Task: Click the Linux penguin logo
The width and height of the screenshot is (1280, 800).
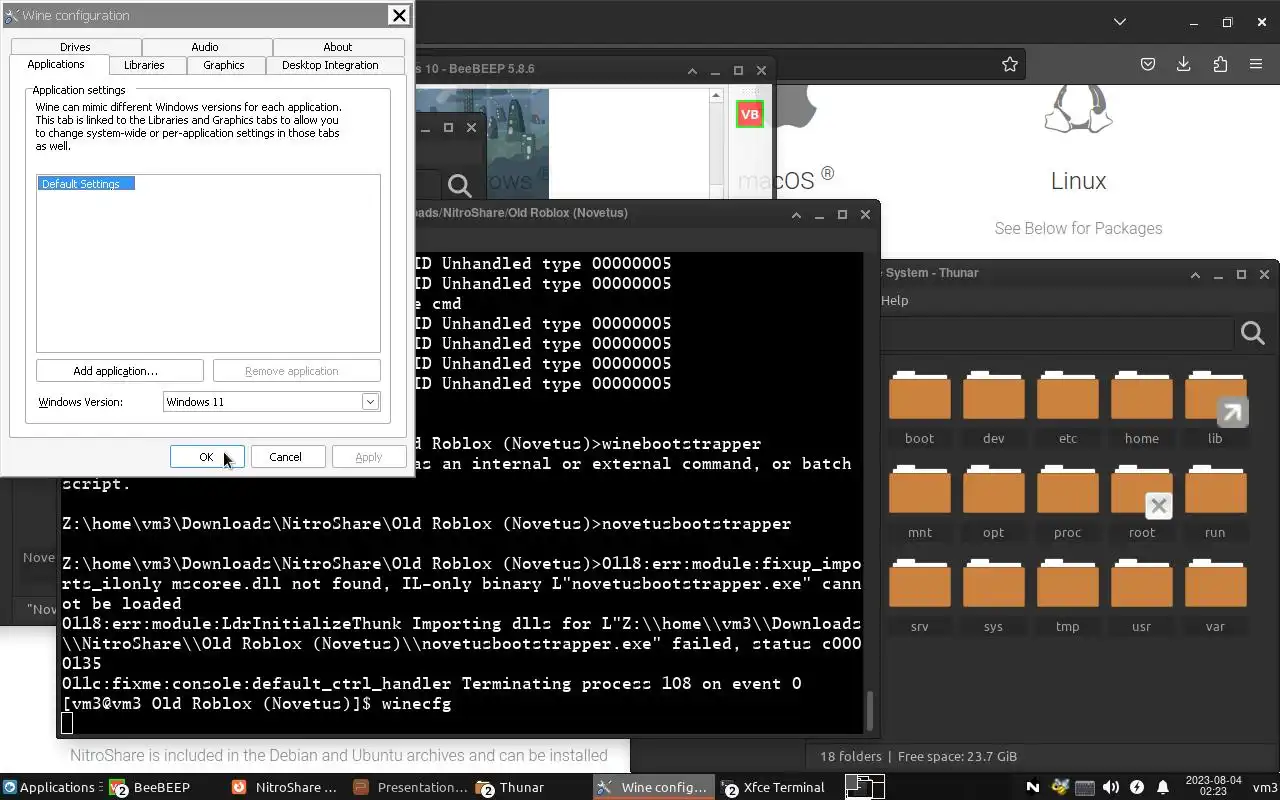Action: click(x=1078, y=108)
